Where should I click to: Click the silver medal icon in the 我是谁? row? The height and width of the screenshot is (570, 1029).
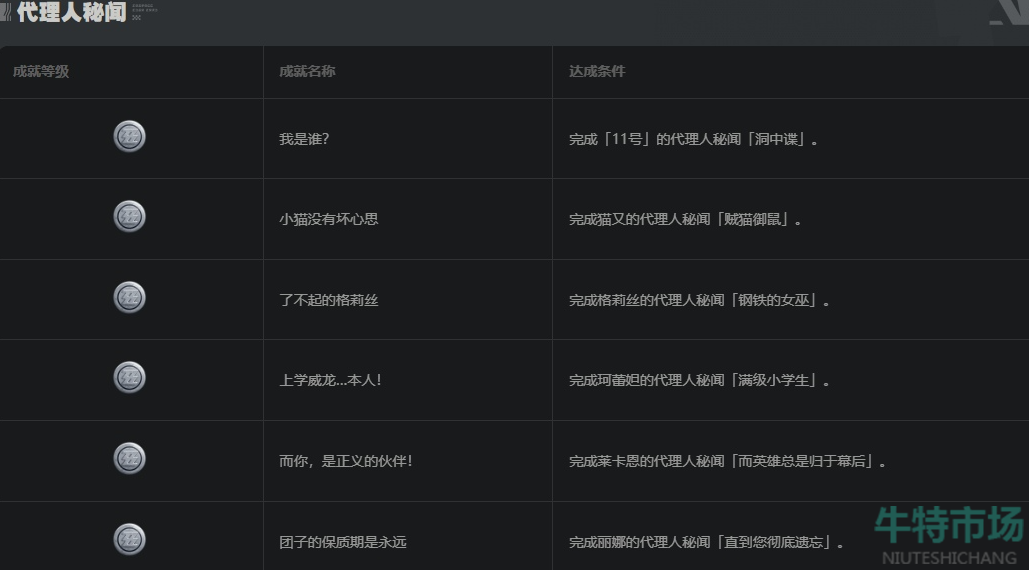(x=129, y=136)
